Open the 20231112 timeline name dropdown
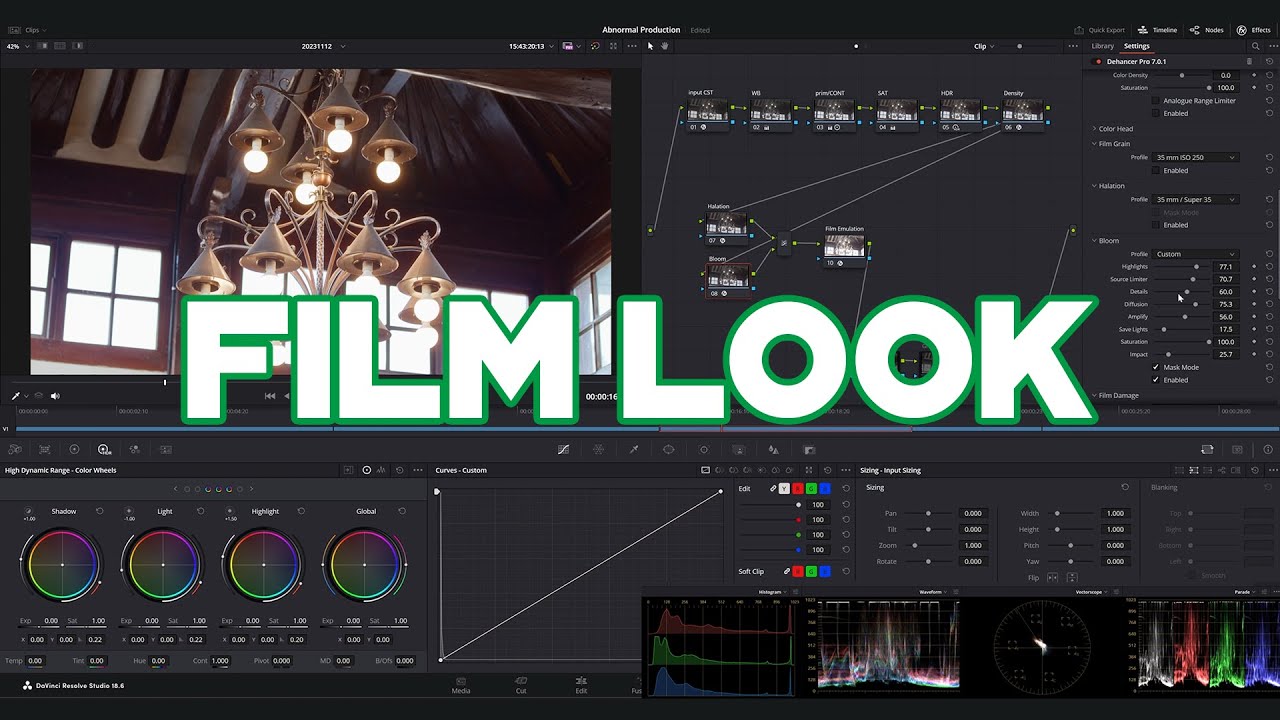Image resolution: width=1280 pixels, height=720 pixels. (x=324, y=46)
